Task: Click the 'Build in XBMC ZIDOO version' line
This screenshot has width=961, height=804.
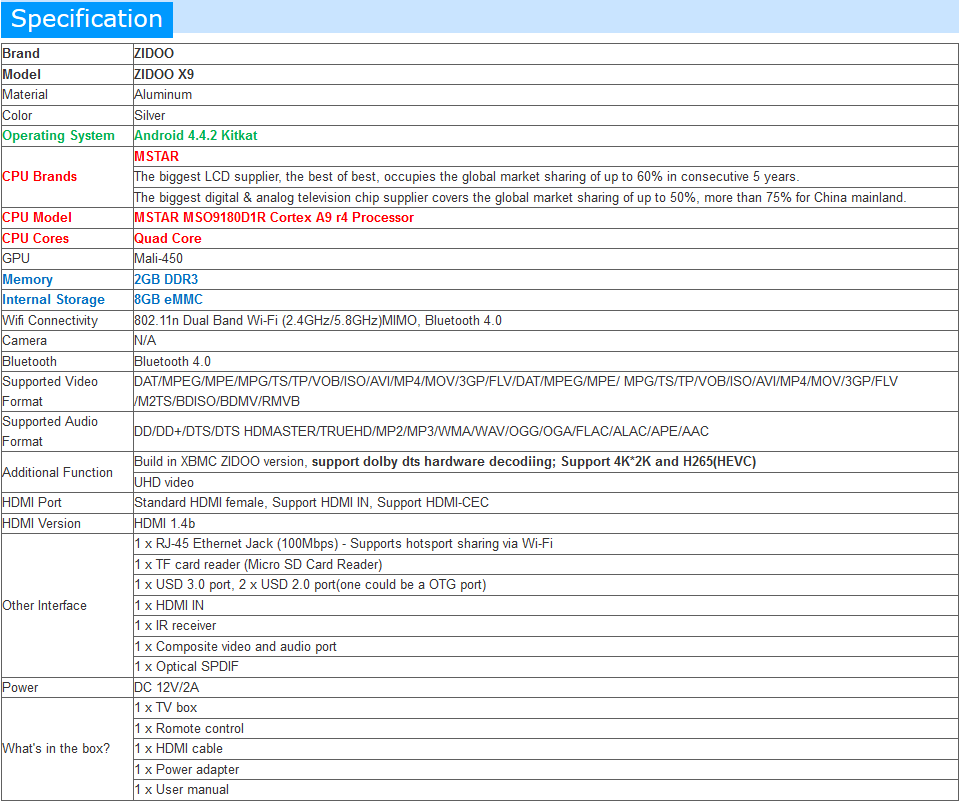Action: (x=446, y=461)
